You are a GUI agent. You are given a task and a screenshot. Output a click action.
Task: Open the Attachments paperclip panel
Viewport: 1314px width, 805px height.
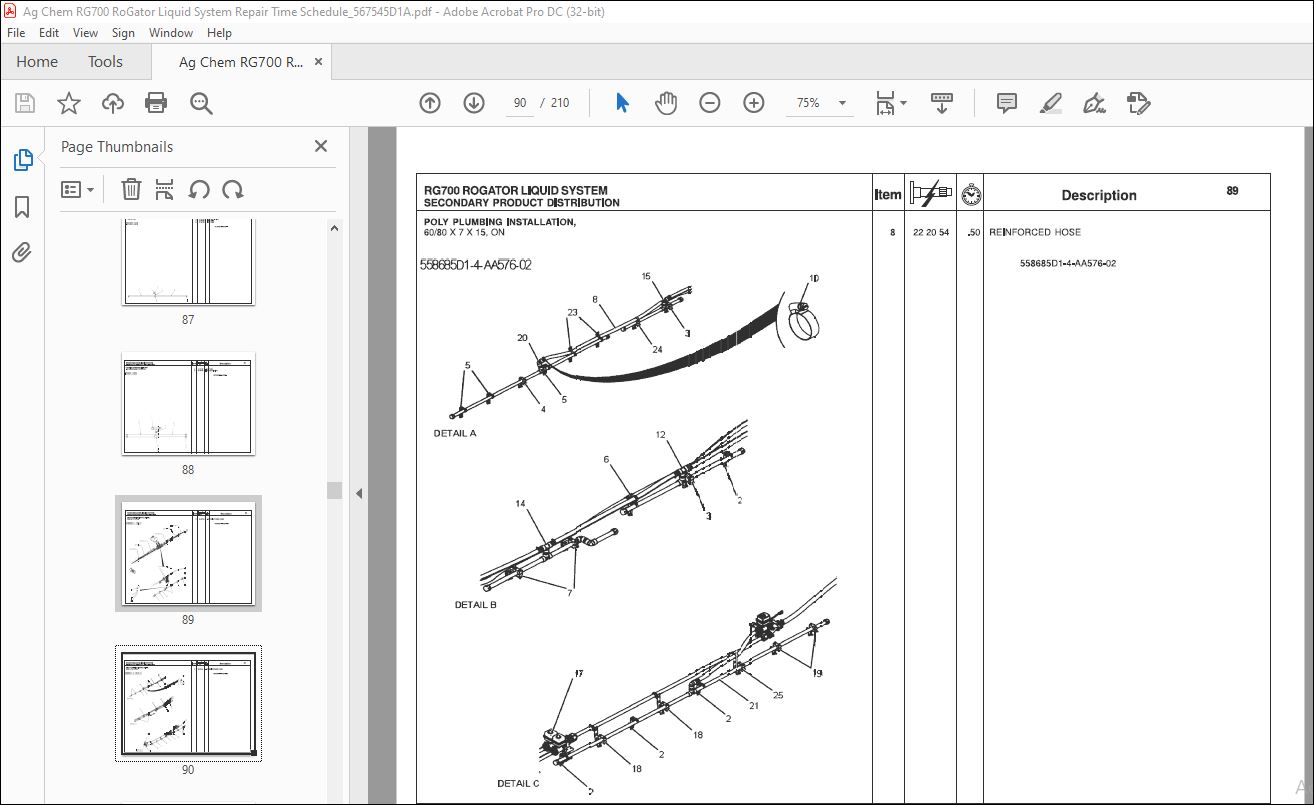(22, 252)
